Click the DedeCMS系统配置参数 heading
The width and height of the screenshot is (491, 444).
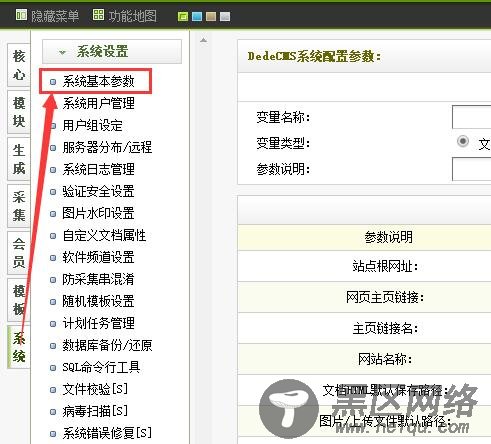coord(314,56)
